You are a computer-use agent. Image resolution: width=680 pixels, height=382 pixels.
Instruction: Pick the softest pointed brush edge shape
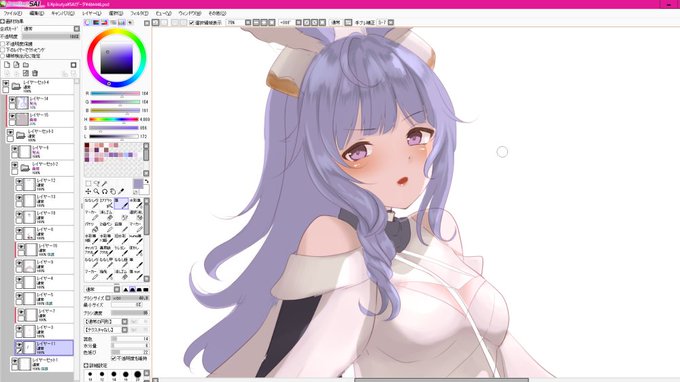pos(125,289)
